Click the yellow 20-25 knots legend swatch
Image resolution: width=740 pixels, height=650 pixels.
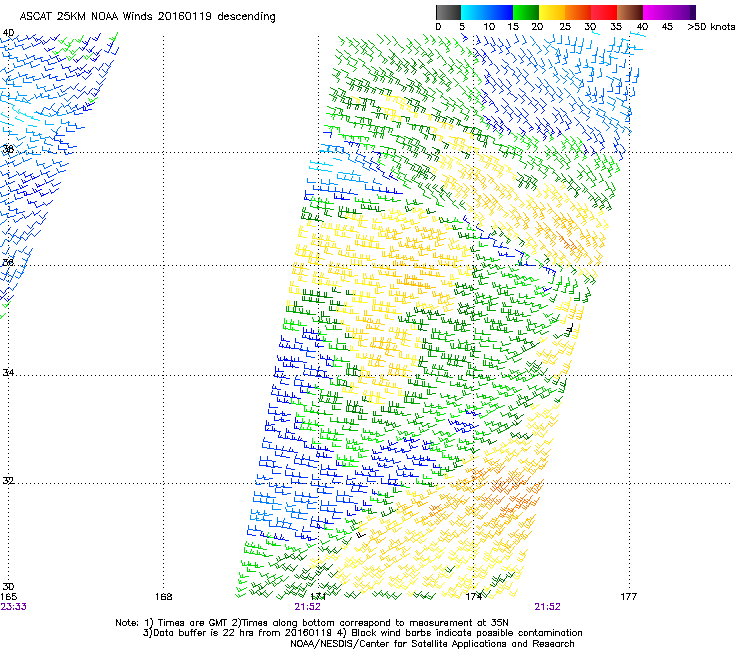pos(552,12)
